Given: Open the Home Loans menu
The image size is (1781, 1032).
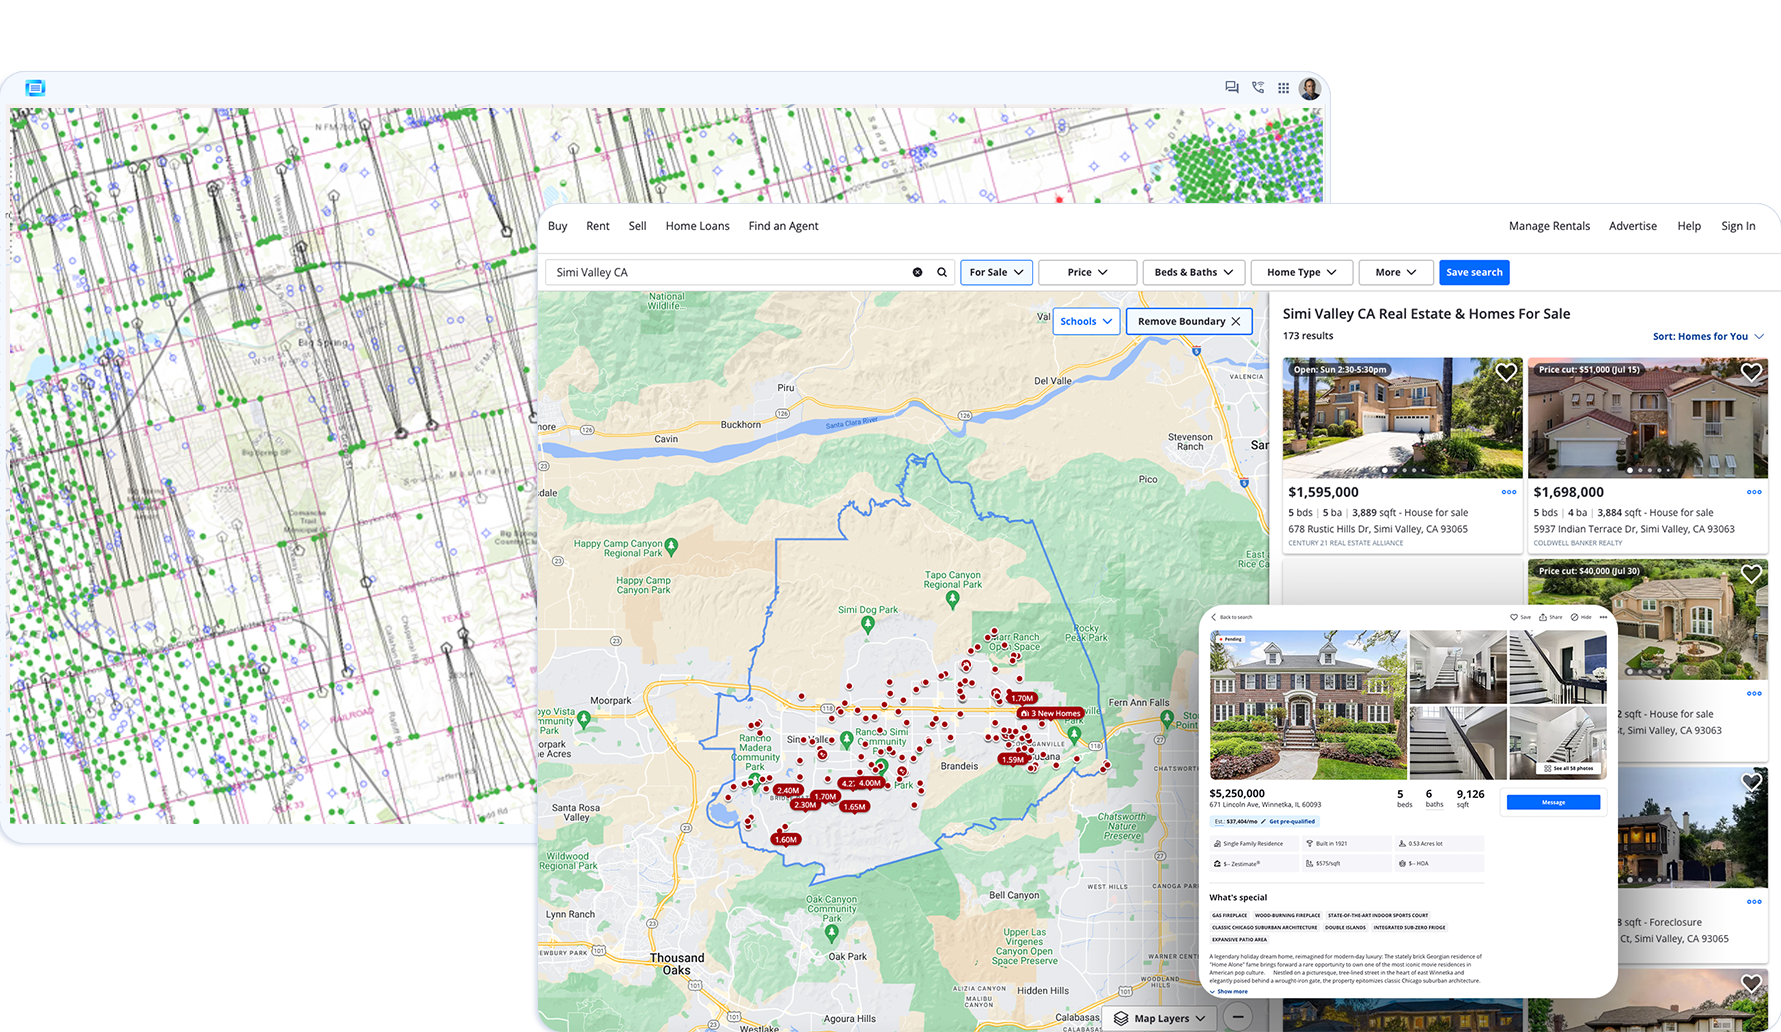Looking at the screenshot, I should click(x=697, y=225).
